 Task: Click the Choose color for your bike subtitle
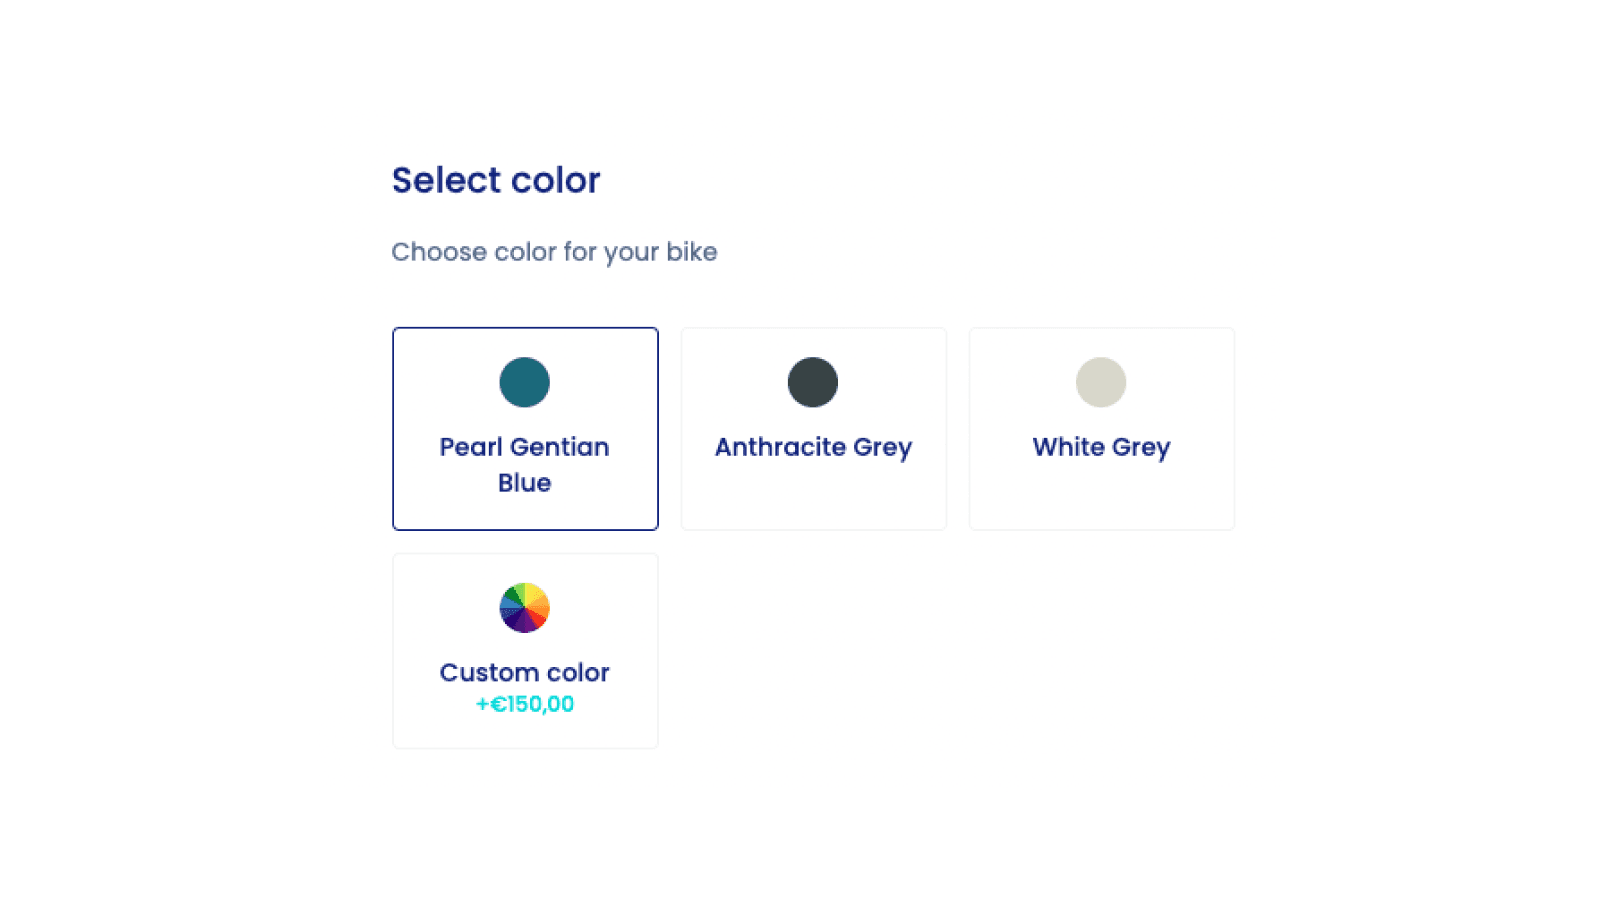click(x=554, y=252)
